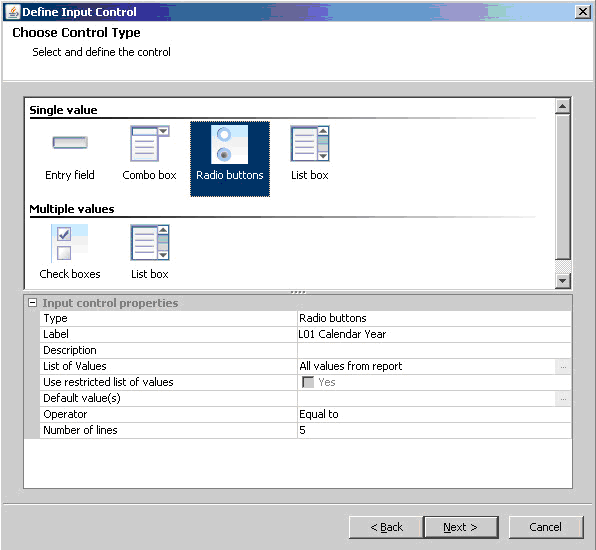Select the Check boxes control icon

click(70, 243)
